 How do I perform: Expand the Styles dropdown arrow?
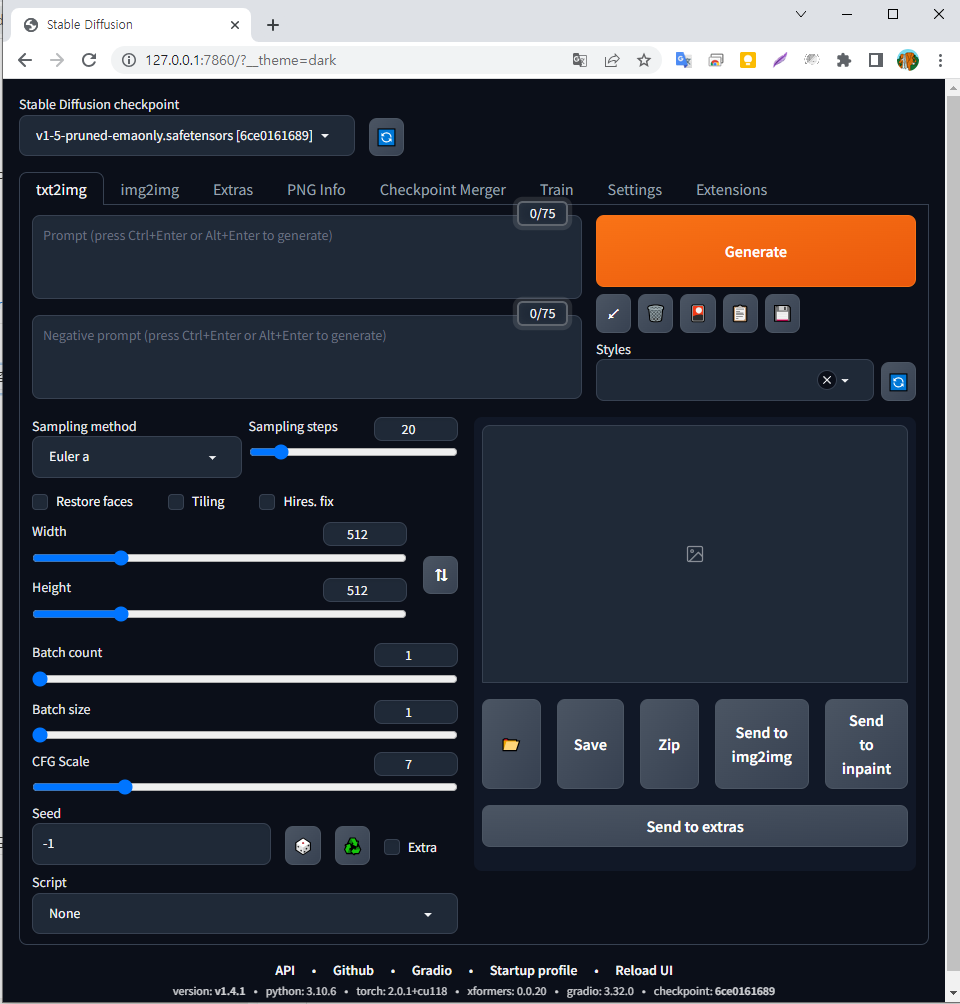845,380
